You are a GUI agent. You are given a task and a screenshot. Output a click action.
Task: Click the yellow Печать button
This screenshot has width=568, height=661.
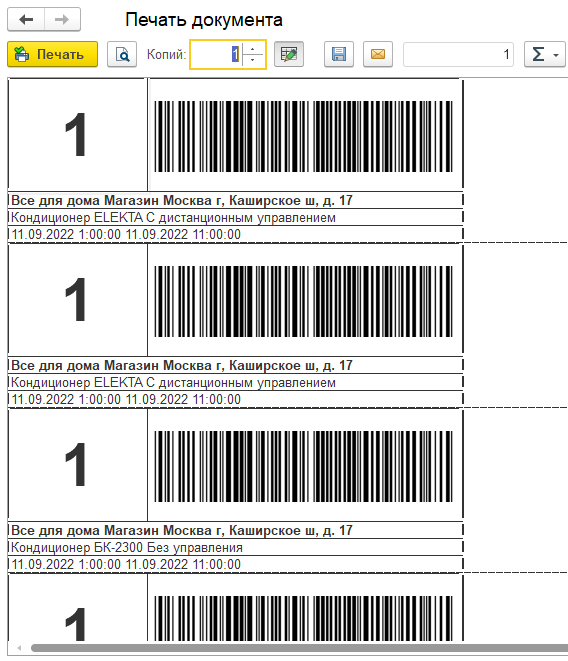53,54
